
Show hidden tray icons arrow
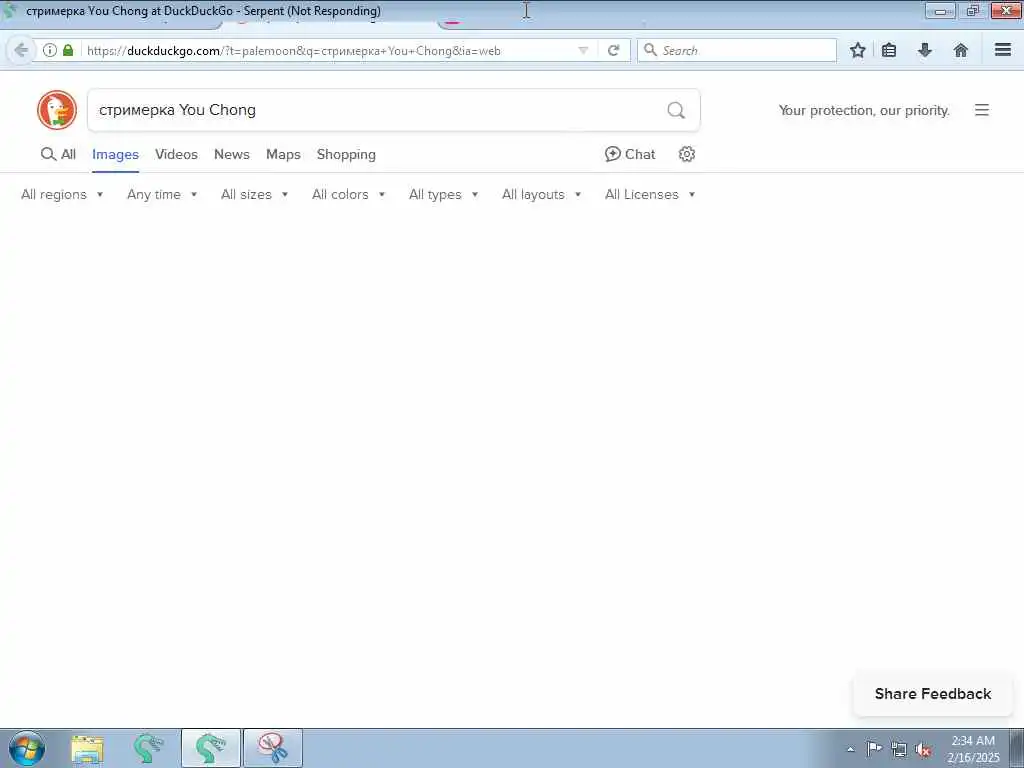point(850,750)
